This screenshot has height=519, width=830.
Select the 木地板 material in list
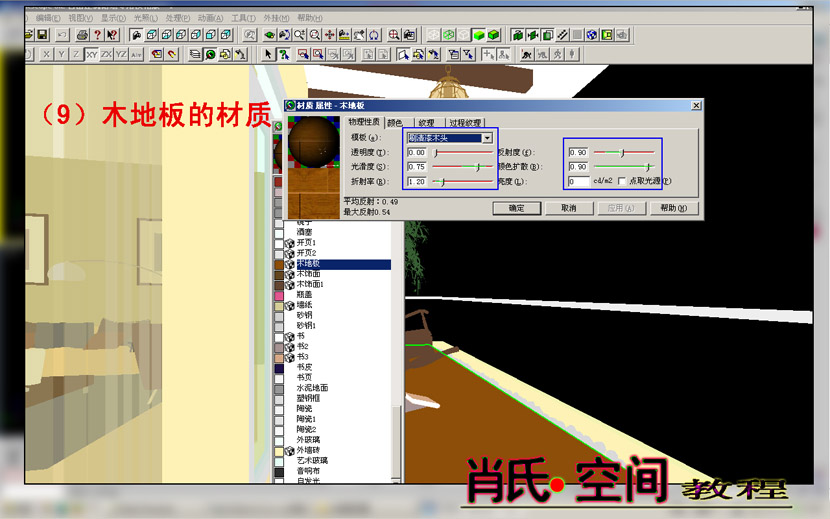click(x=343, y=264)
